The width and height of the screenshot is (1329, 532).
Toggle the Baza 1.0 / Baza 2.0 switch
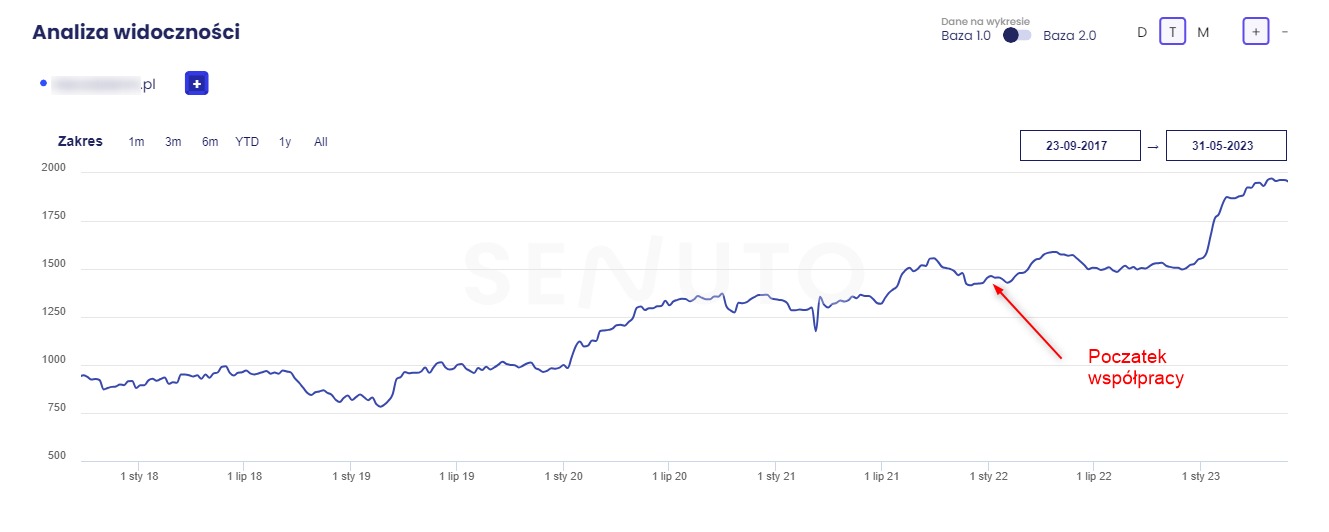(1017, 35)
